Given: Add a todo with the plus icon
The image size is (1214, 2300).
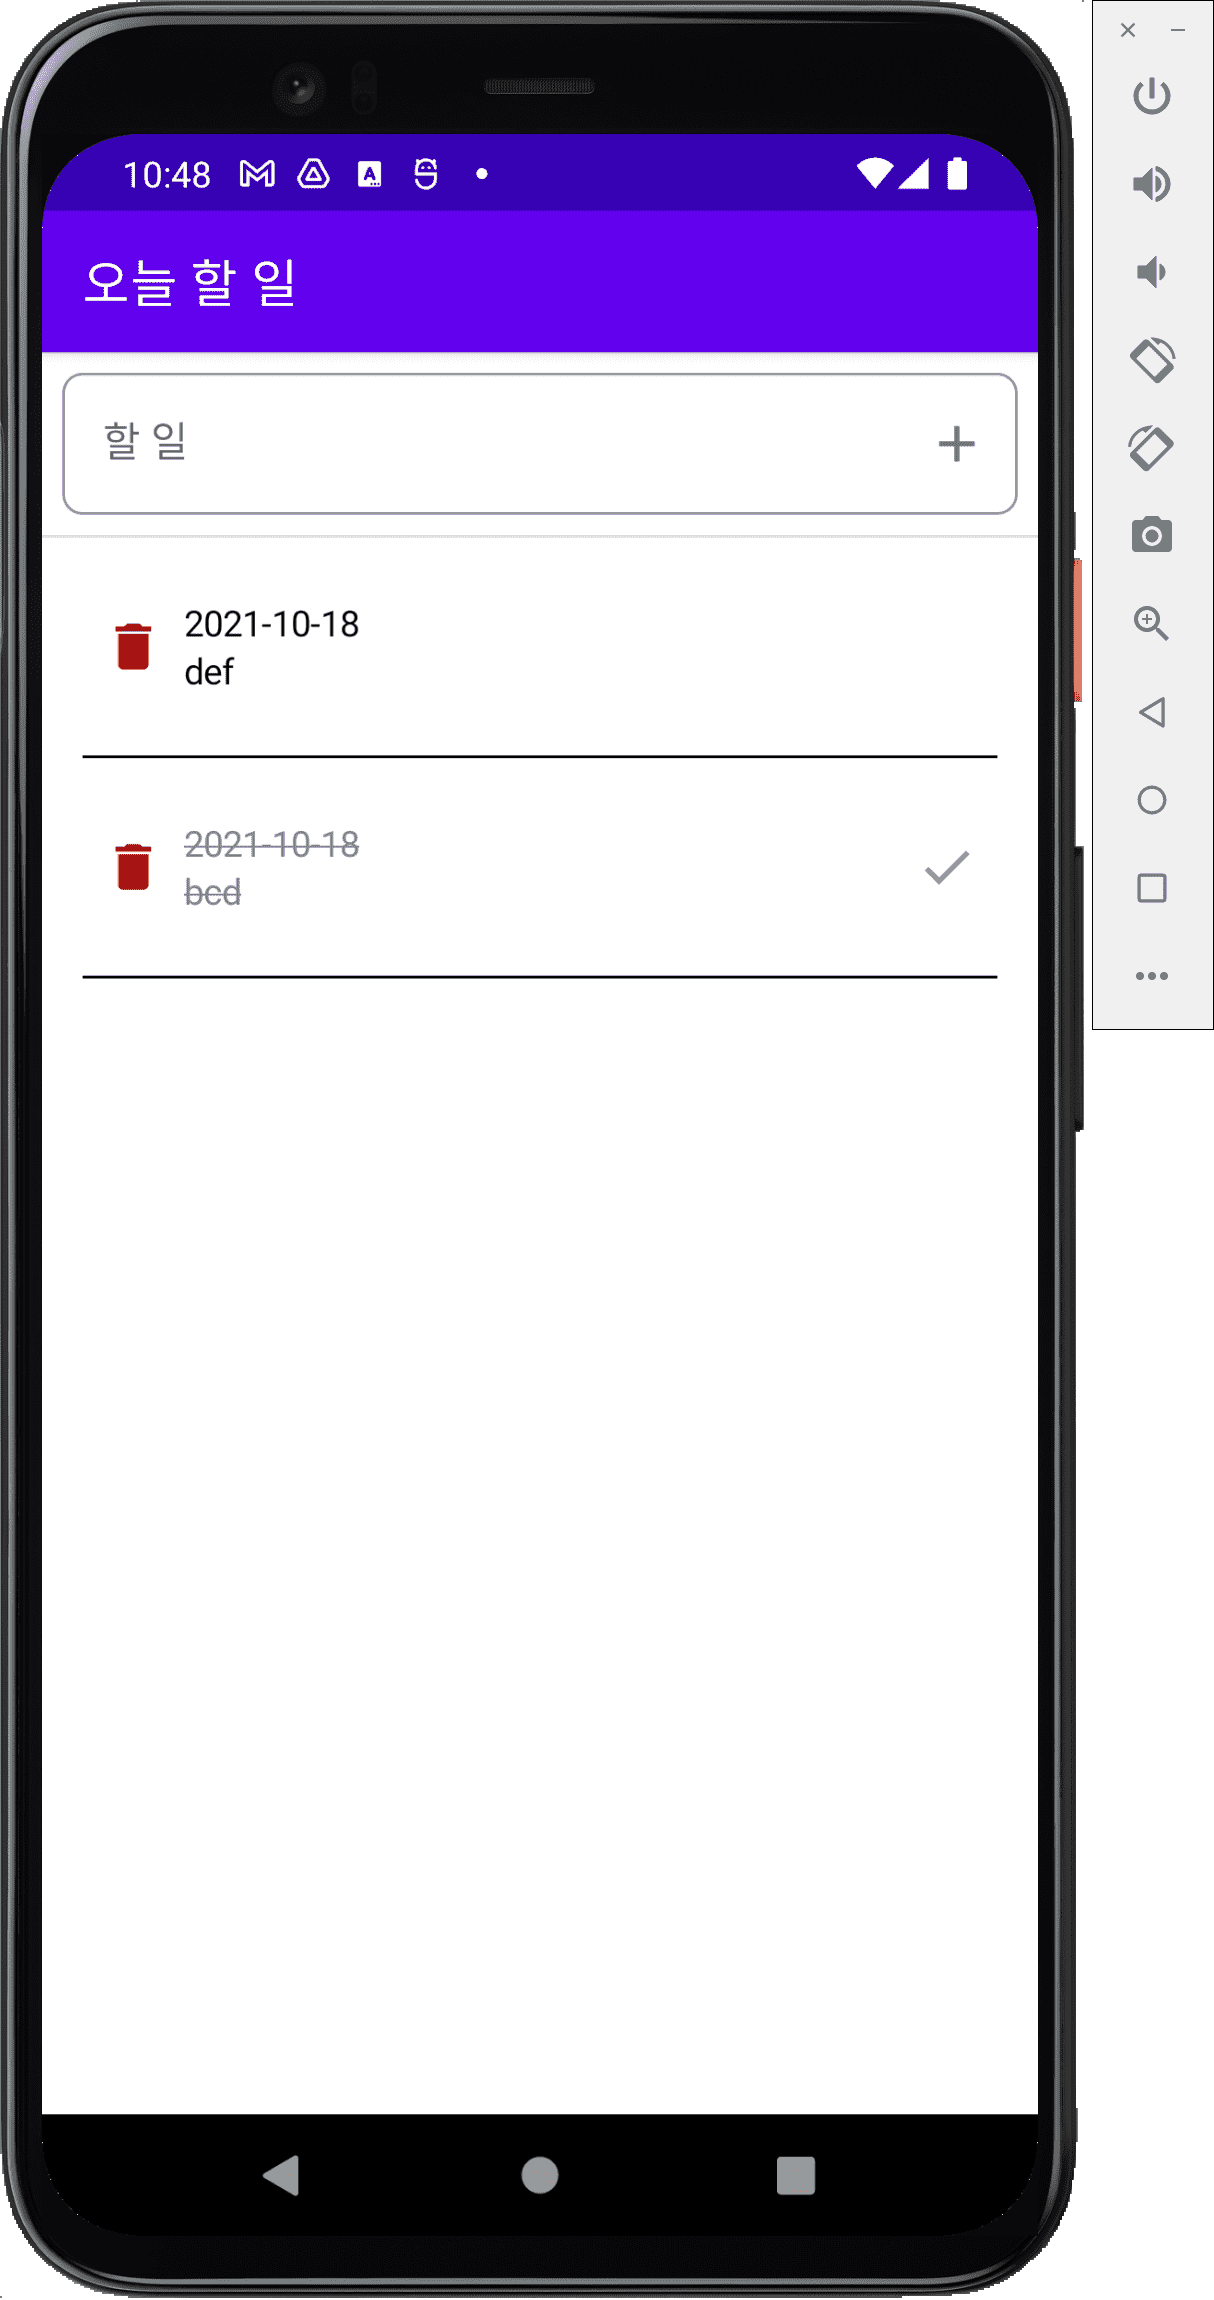Looking at the screenshot, I should (x=956, y=444).
